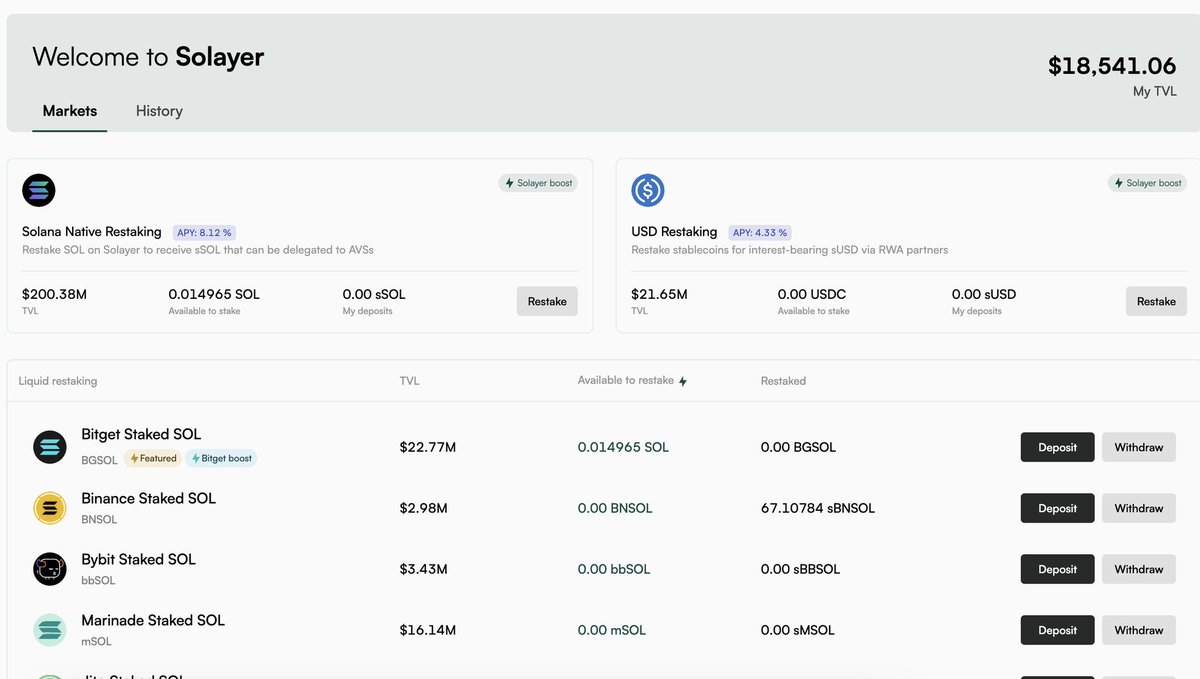This screenshot has width=1200, height=679.
Task: Deposit into Binance Staked SOL
Action: 1057,508
